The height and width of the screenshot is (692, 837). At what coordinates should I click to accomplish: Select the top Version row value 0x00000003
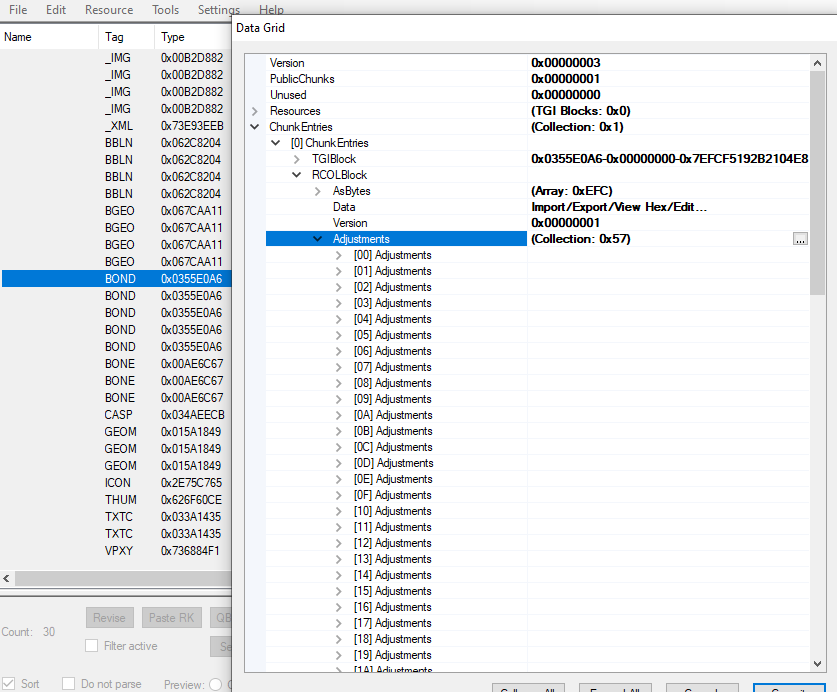(566, 63)
